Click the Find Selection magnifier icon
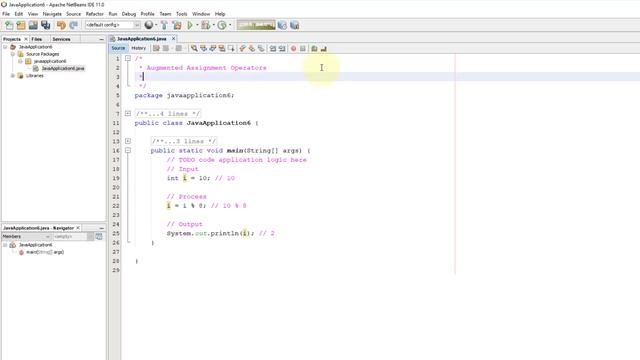 tap(194, 49)
